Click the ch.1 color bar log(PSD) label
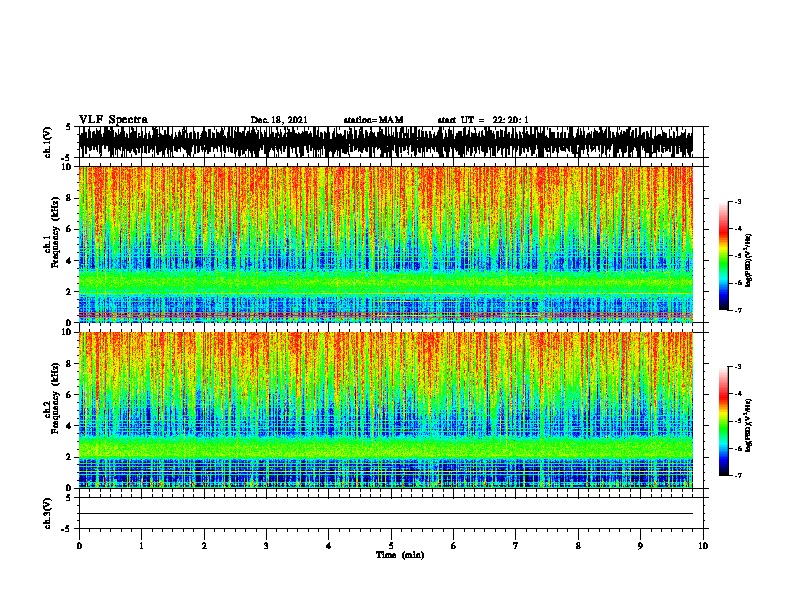Viewport: 792px width, 612px height. [748, 261]
